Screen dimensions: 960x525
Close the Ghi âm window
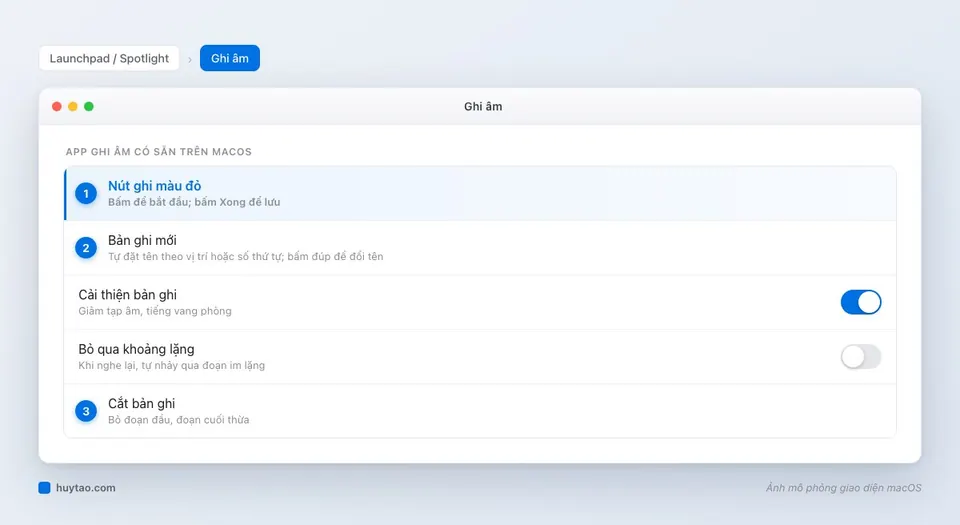coord(57,106)
